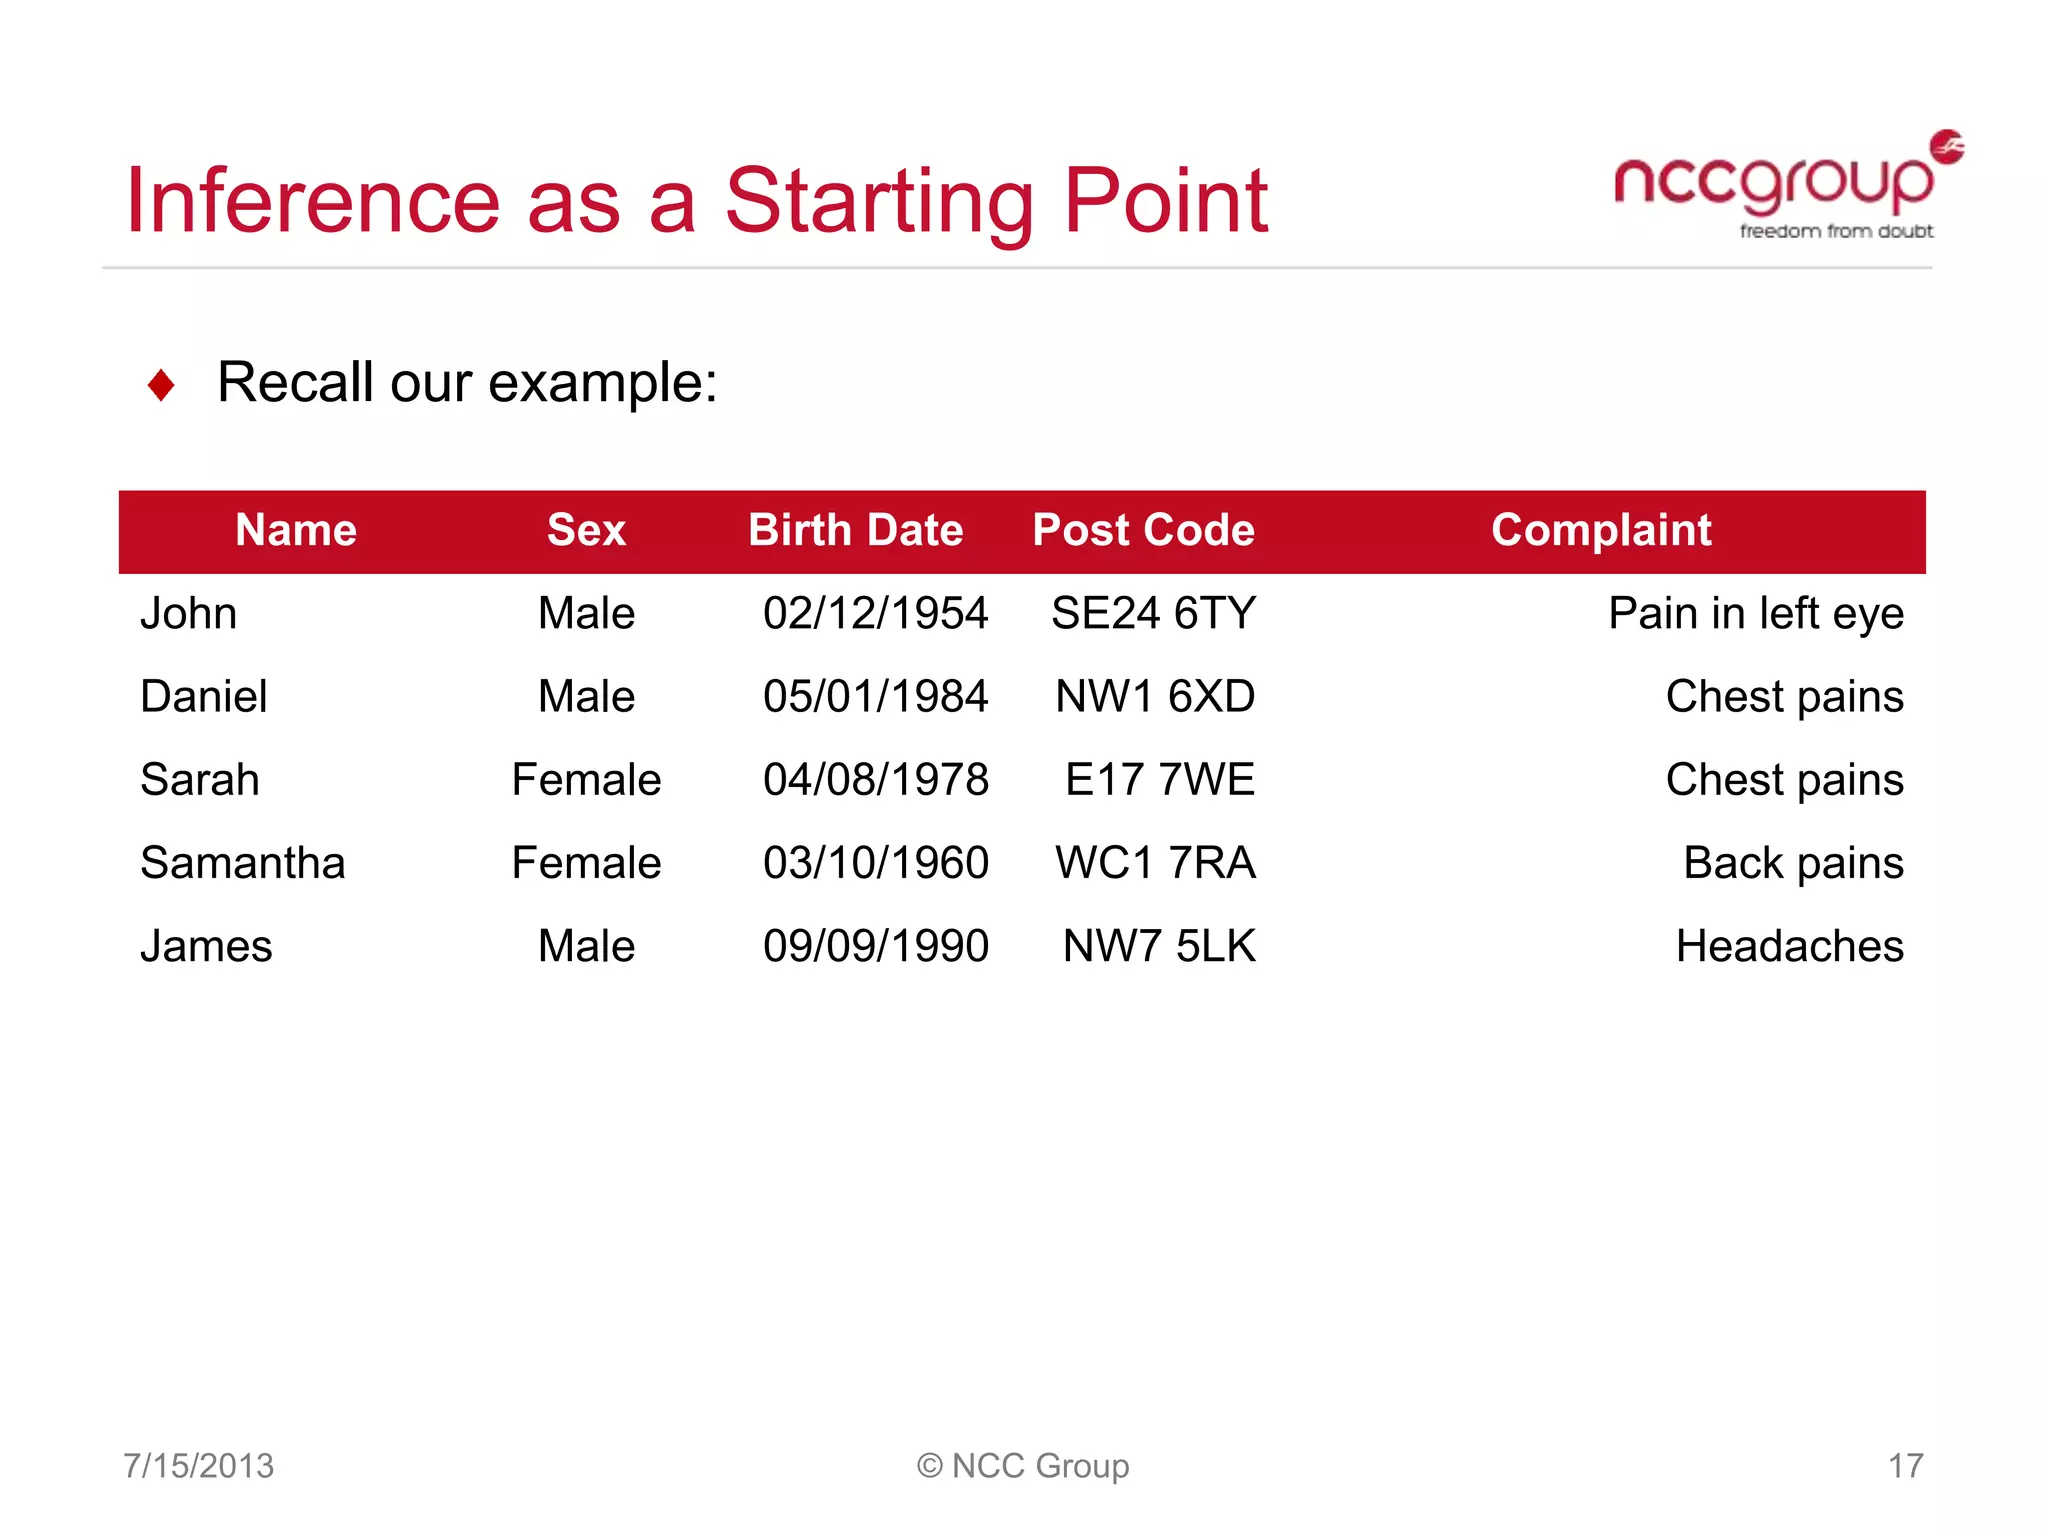Select post code "SE24 6TY"
This screenshot has height=1536, width=2048.
tap(1153, 613)
